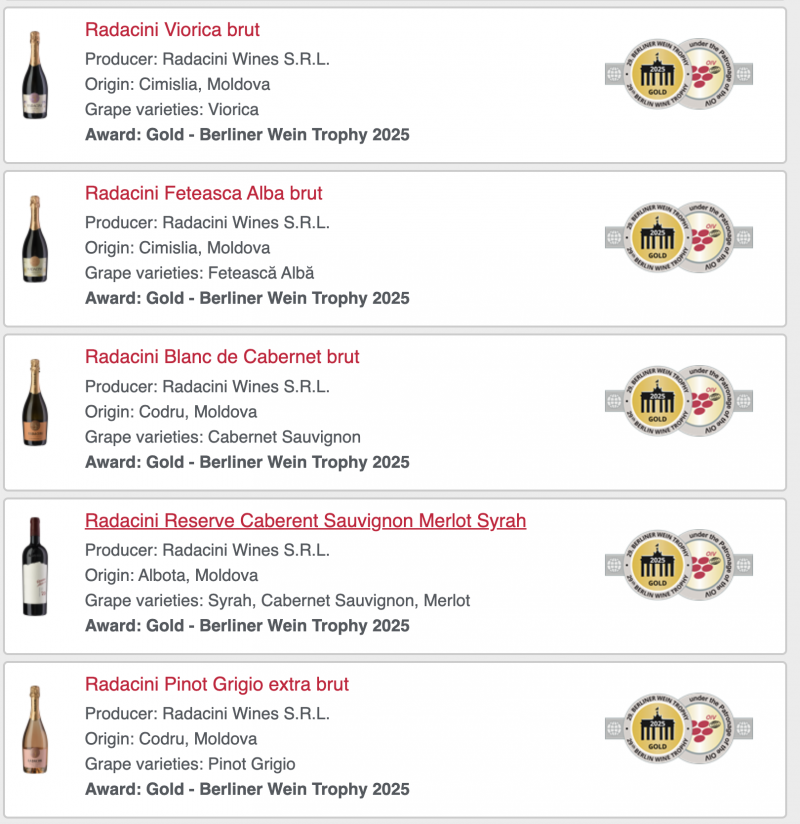Viewport: 800px width, 824px height.
Task: Click the Pinot Grigio extra brut bottle thumbnail
Action: click(35, 731)
